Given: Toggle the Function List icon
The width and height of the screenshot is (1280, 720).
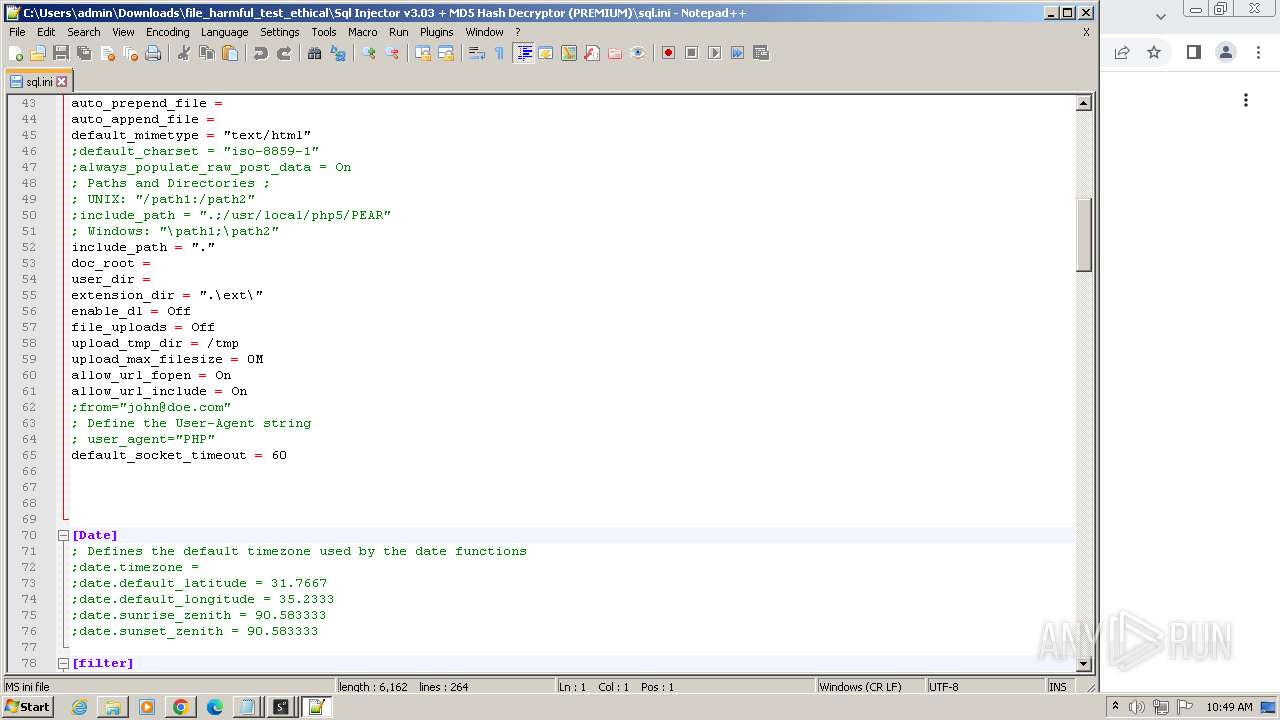Looking at the screenshot, I should tap(592, 53).
